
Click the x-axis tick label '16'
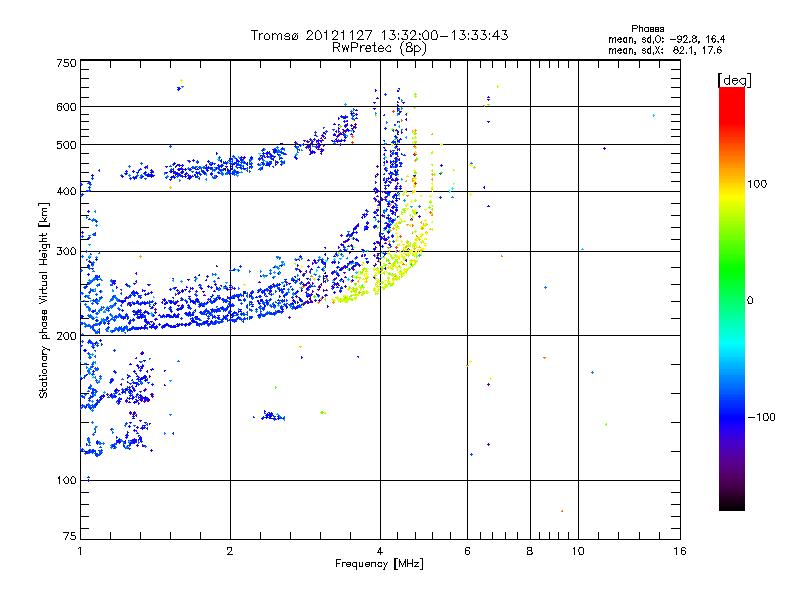point(680,551)
